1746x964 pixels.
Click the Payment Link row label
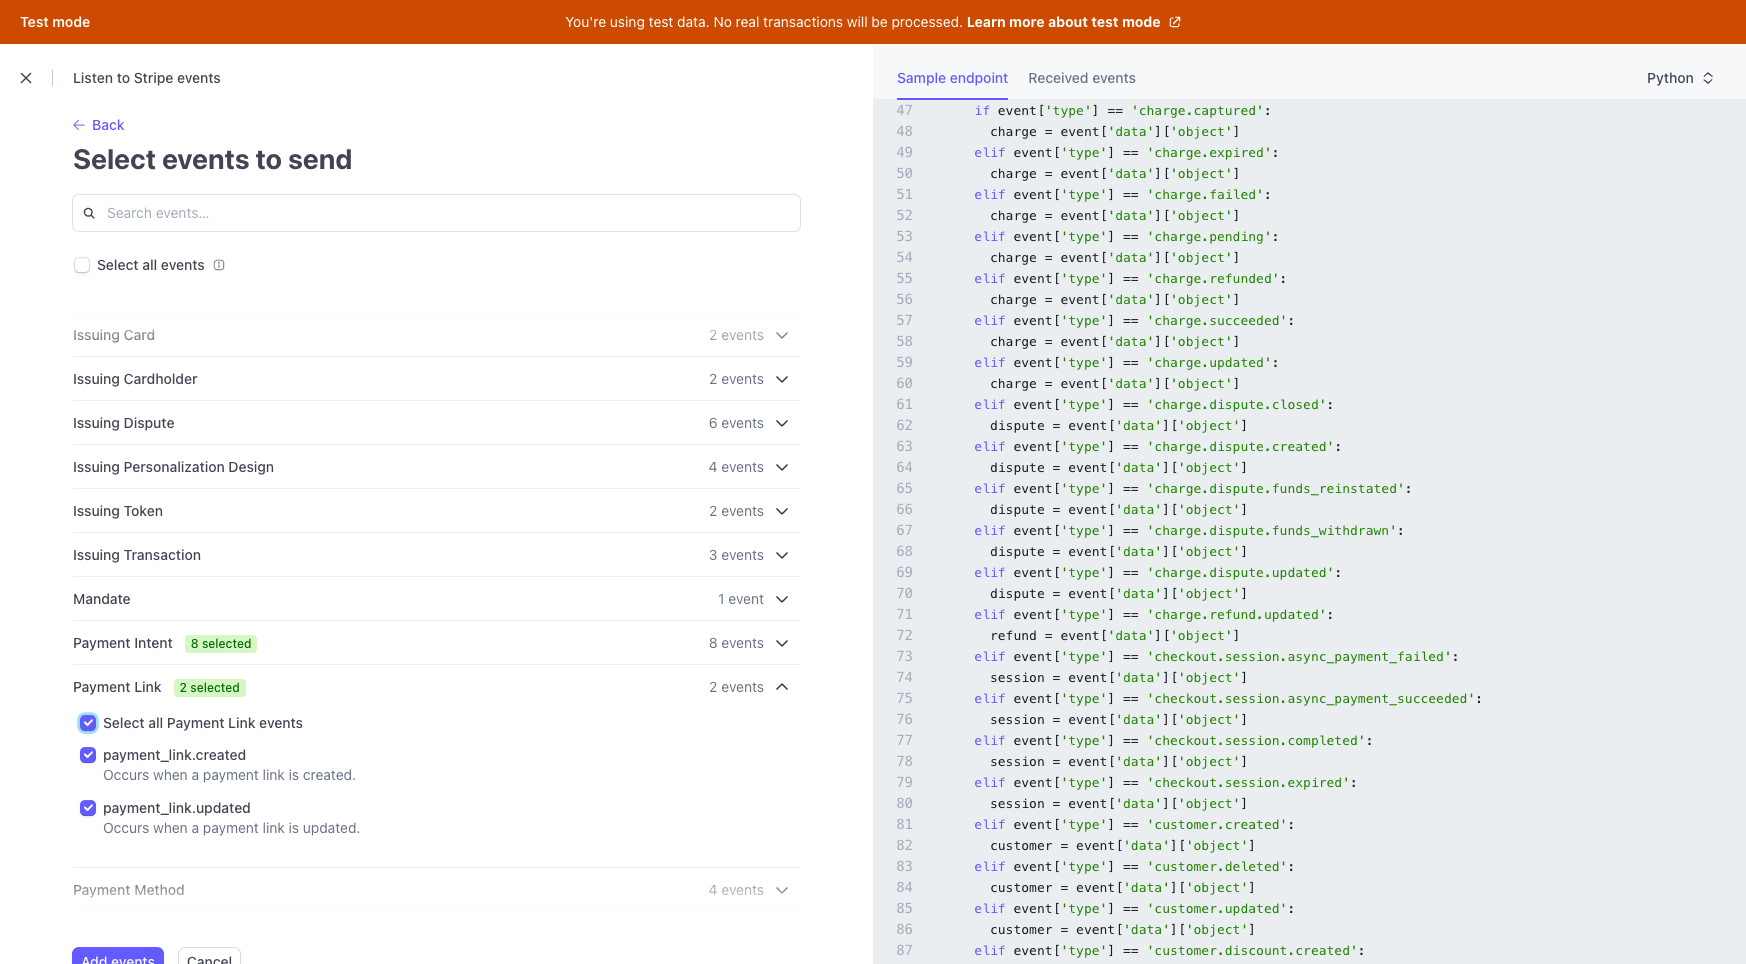tap(117, 687)
